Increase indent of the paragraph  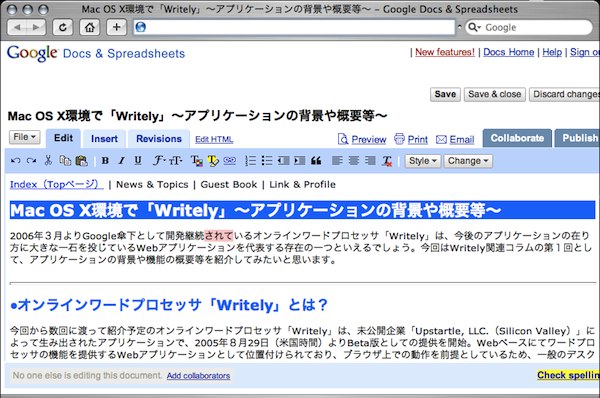coord(300,161)
